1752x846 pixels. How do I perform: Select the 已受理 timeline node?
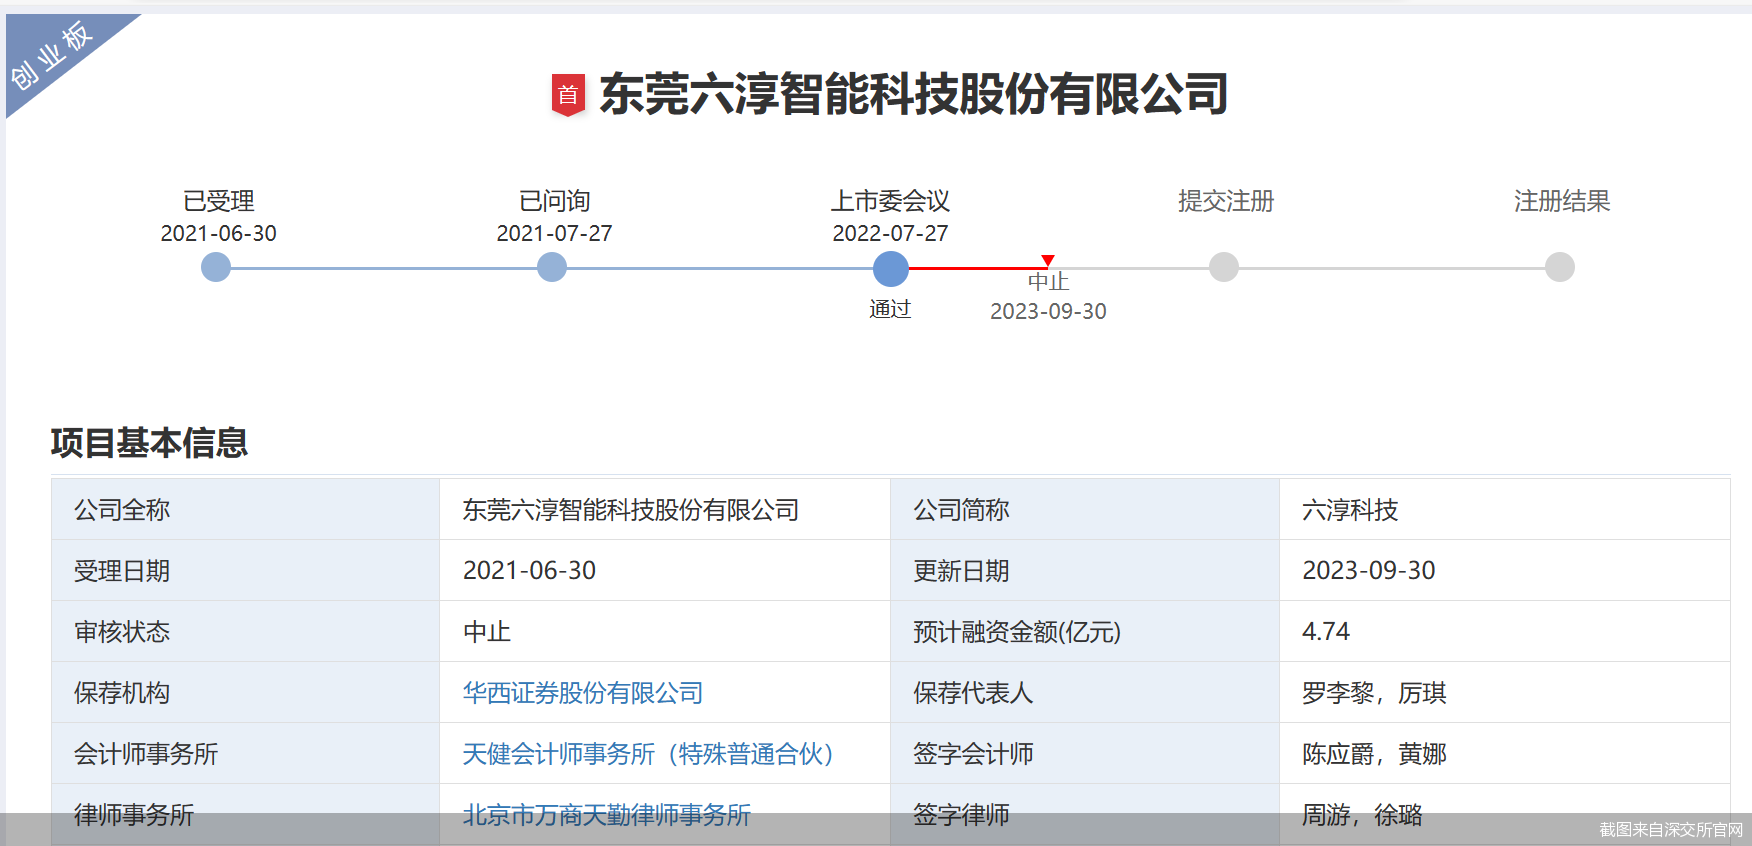pyautogui.click(x=216, y=267)
